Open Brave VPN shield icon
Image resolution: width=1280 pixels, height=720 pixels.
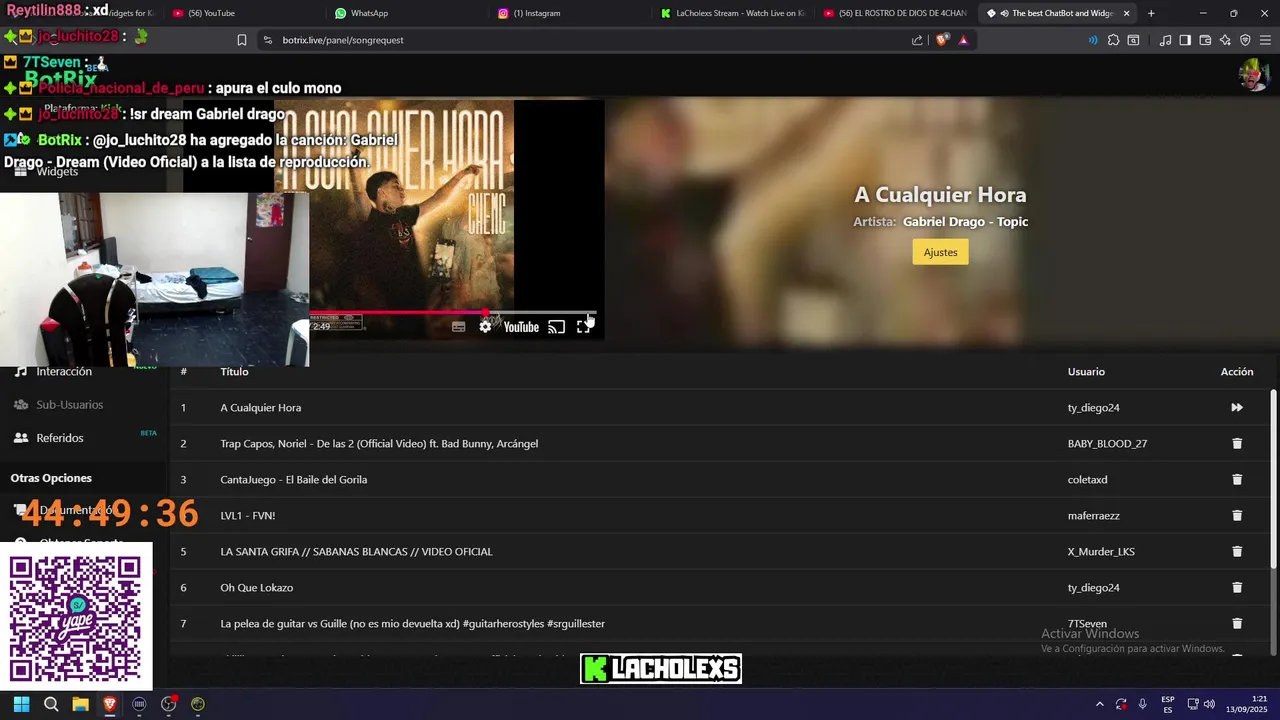click(x=1245, y=40)
